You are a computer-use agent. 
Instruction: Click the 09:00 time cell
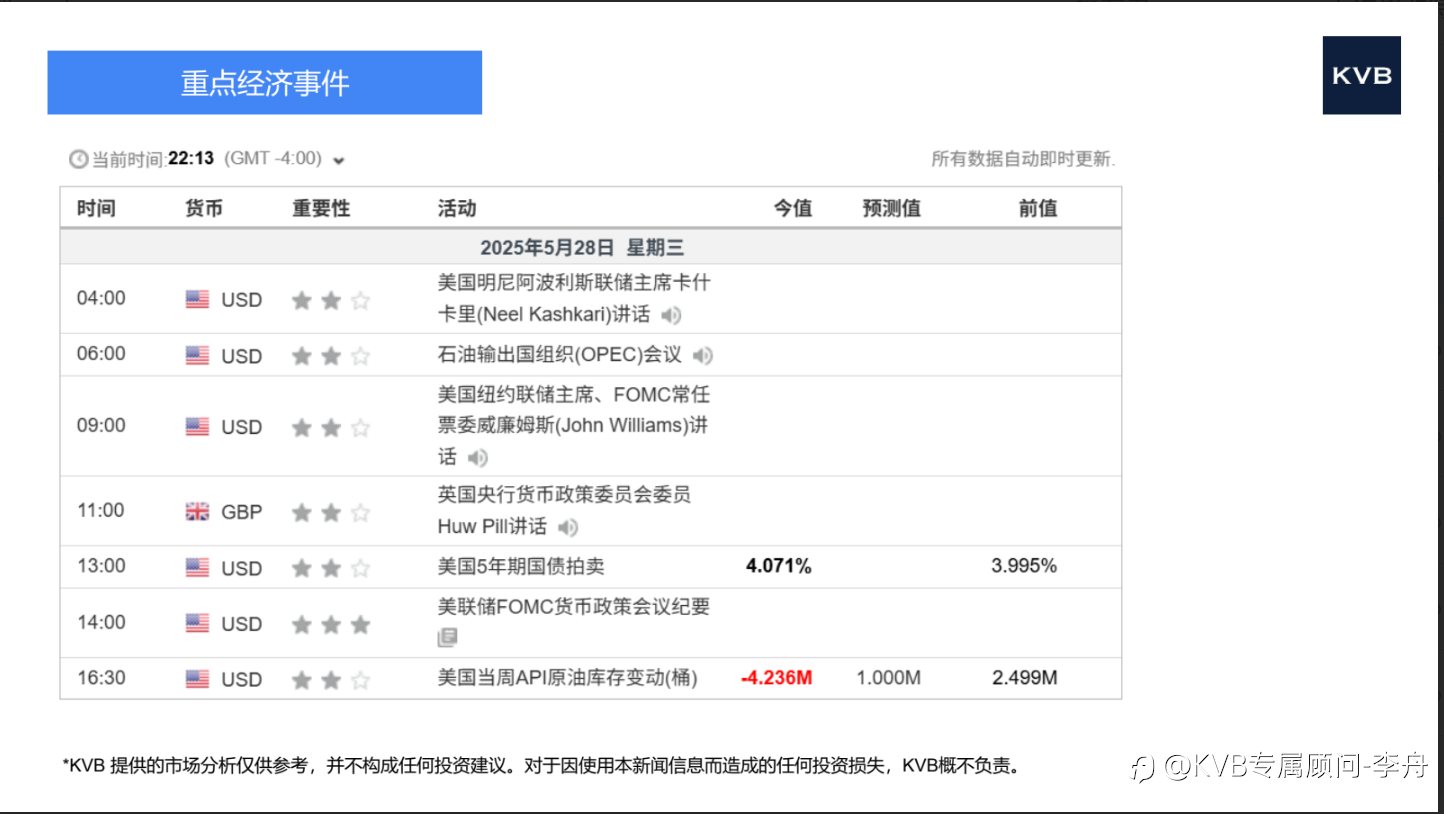click(101, 426)
